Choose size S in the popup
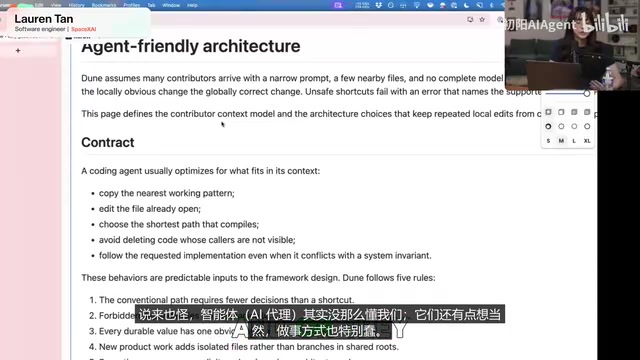This screenshot has height=360, width=640. coord(548,141)
